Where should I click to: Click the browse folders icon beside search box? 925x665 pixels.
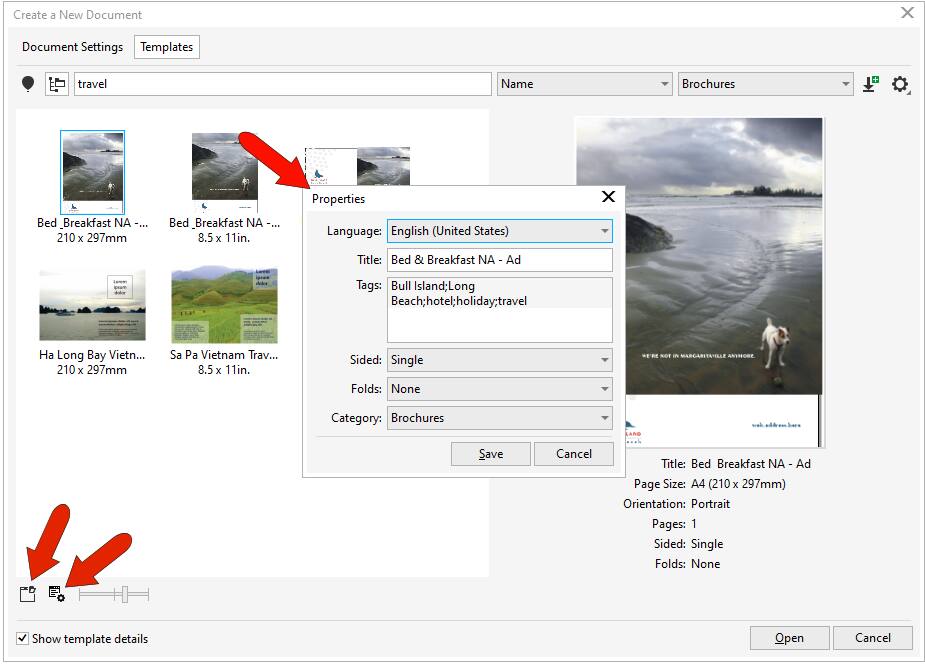pyautogui.click(x=57, y=83)
